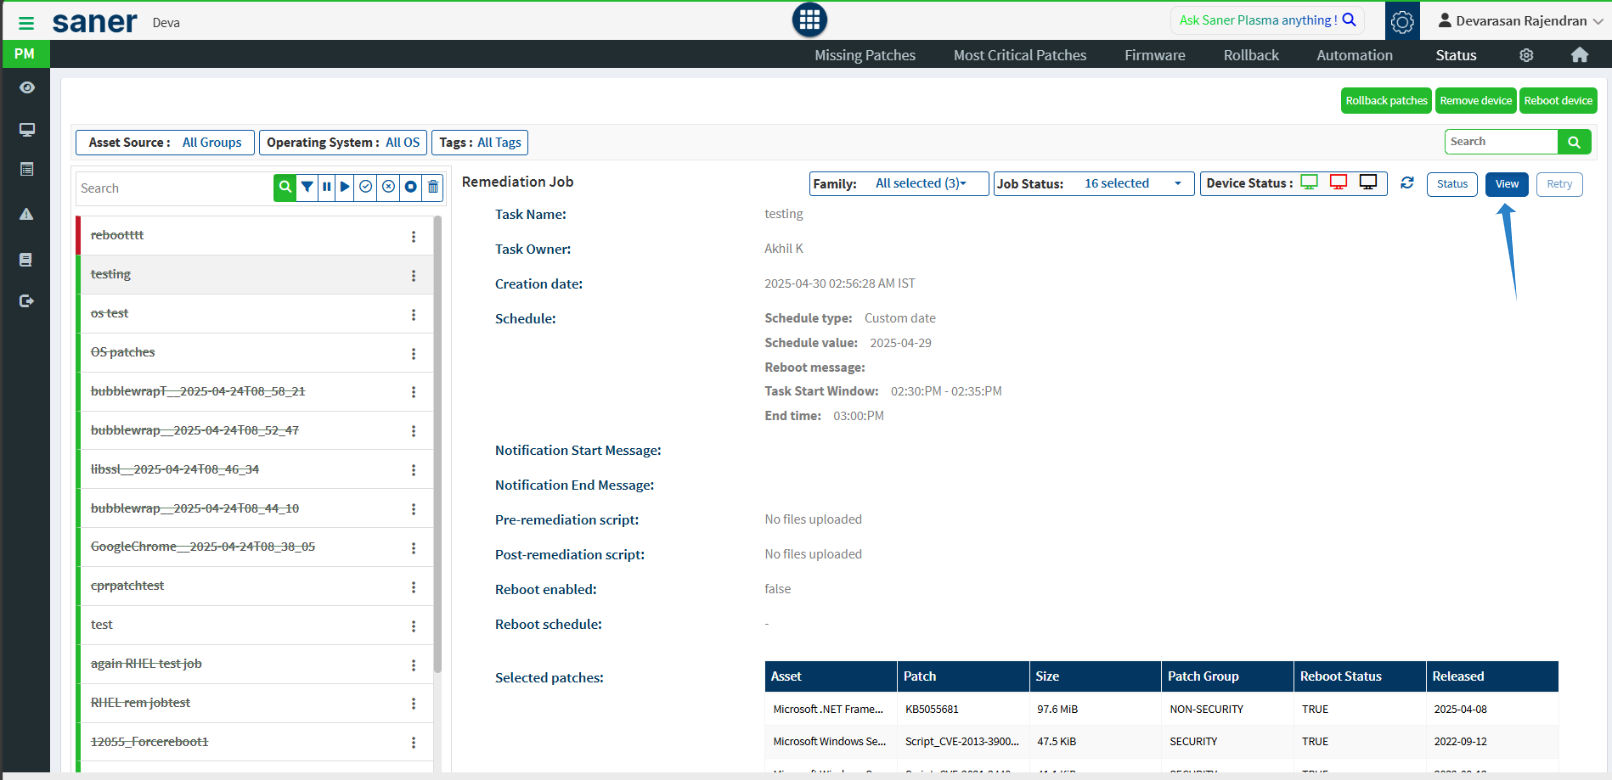Click the refresh icon beside Device Status
Screen dimensions: 1612x780
tap(1407, 183)
